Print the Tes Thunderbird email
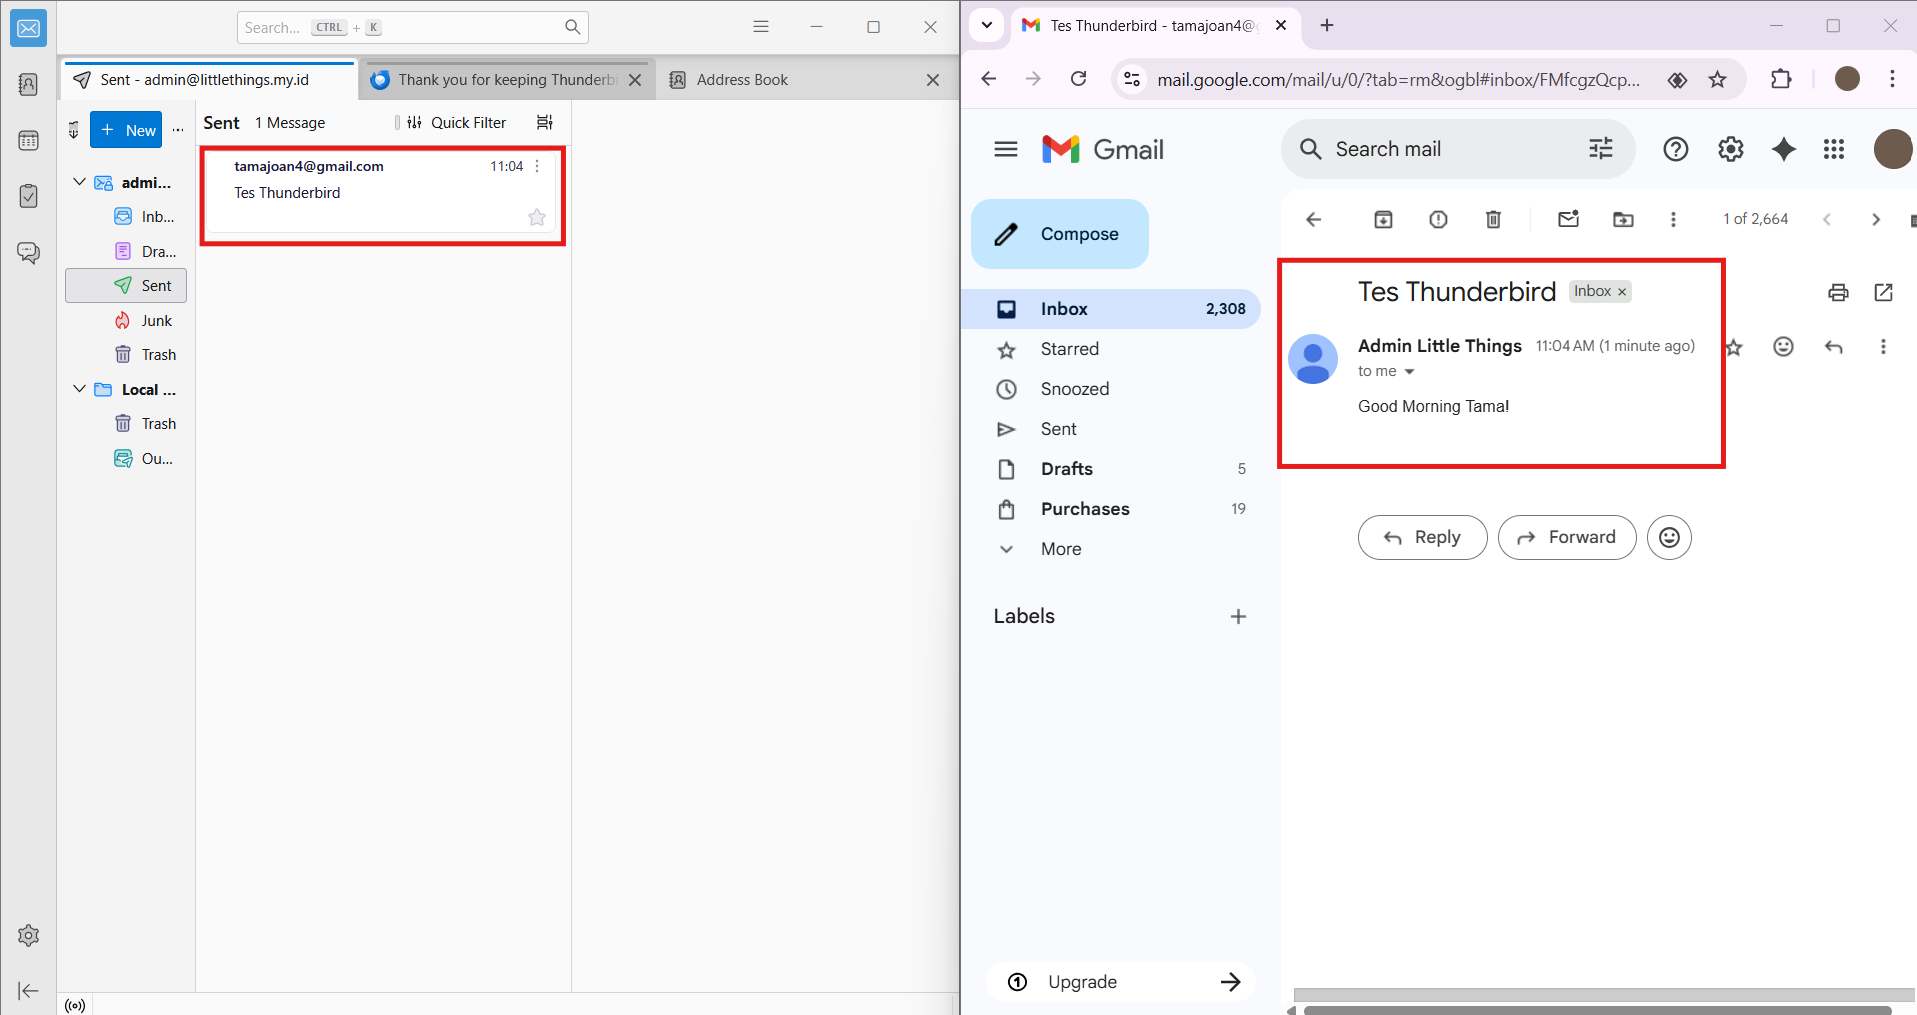The height and width of the screenshot is (1015, 1917). pos(1838,292)
